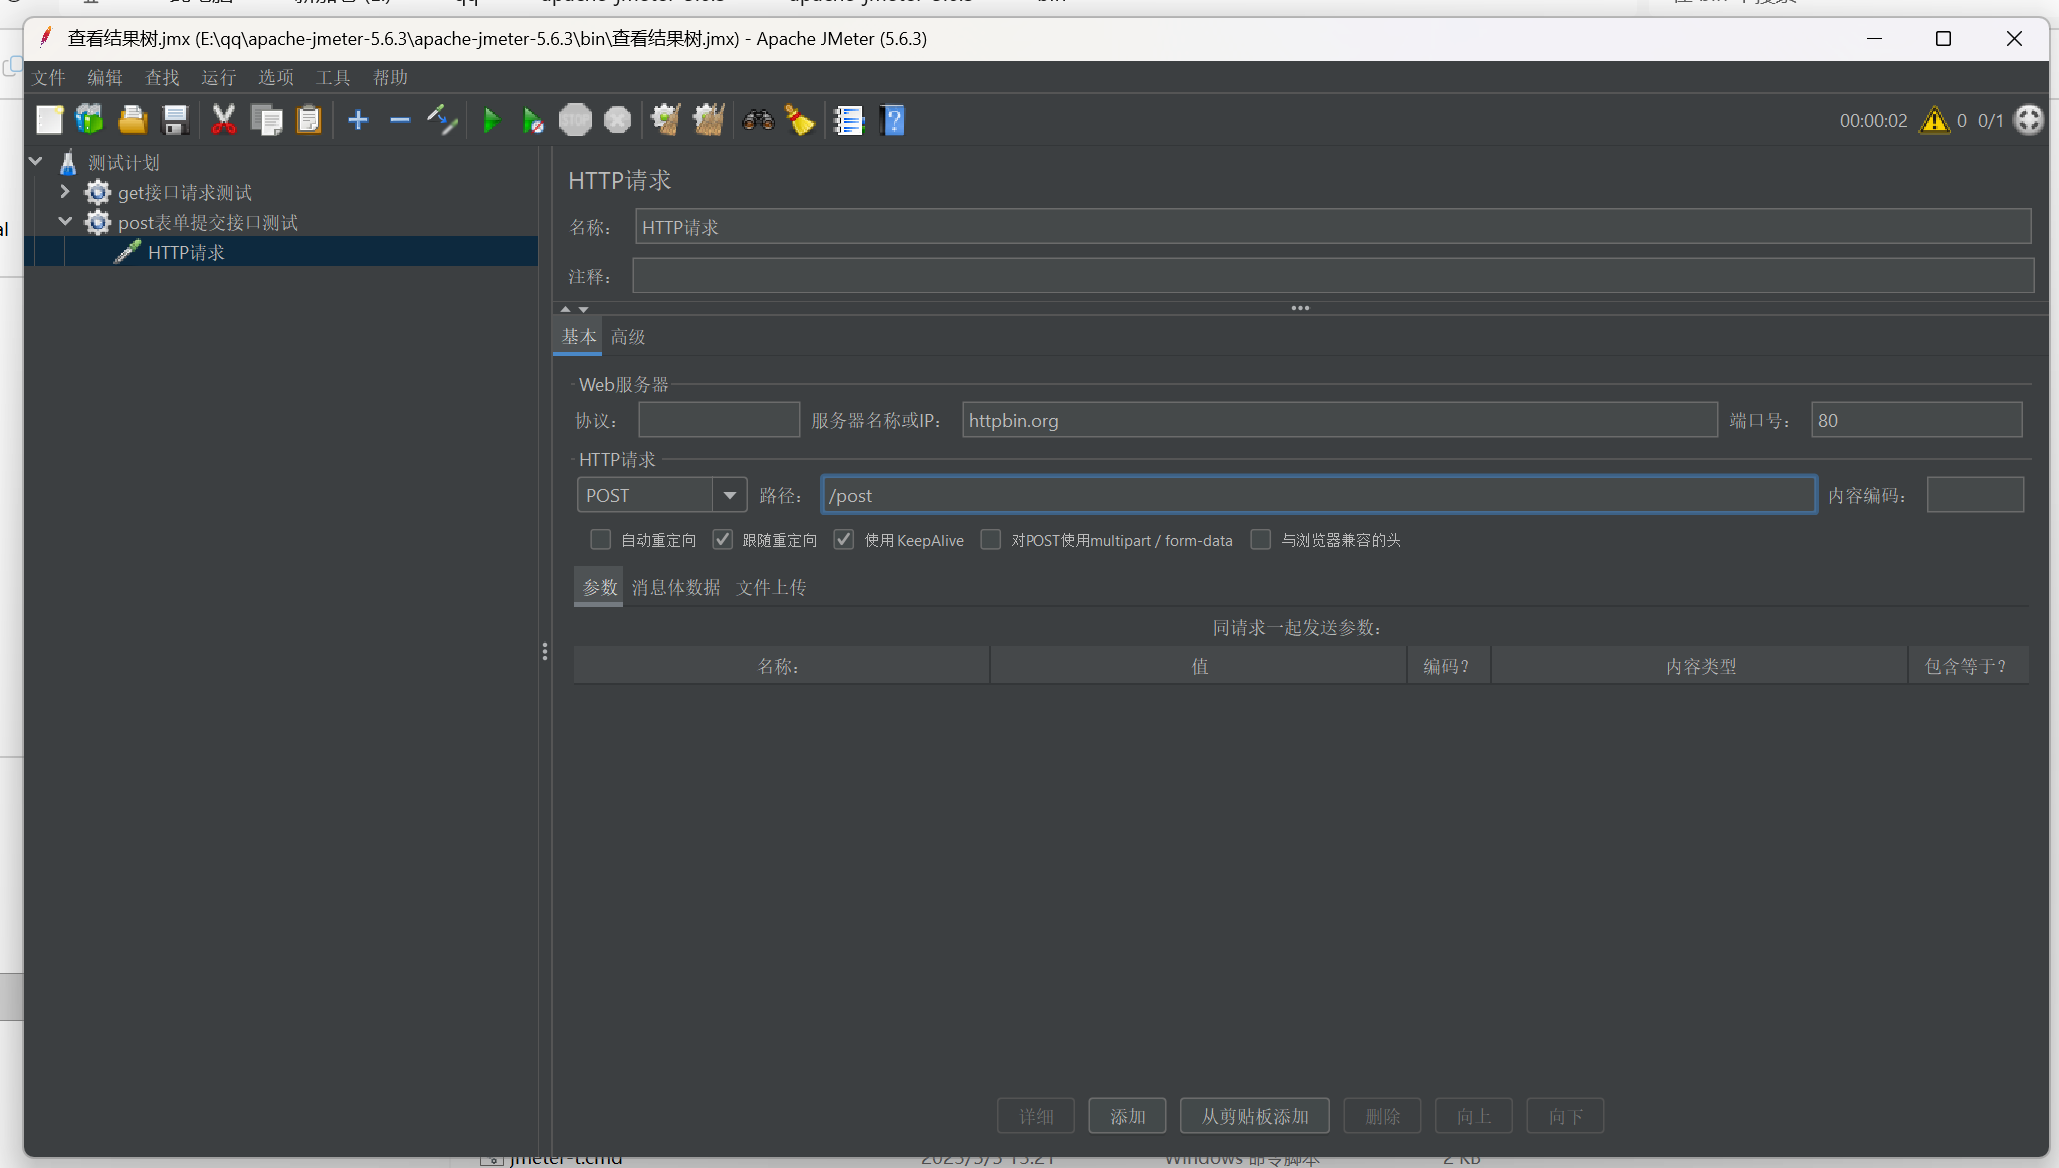Click the scissors Cut icon
Viewport: 2059px width, 1168px height.
click(223, 121)
